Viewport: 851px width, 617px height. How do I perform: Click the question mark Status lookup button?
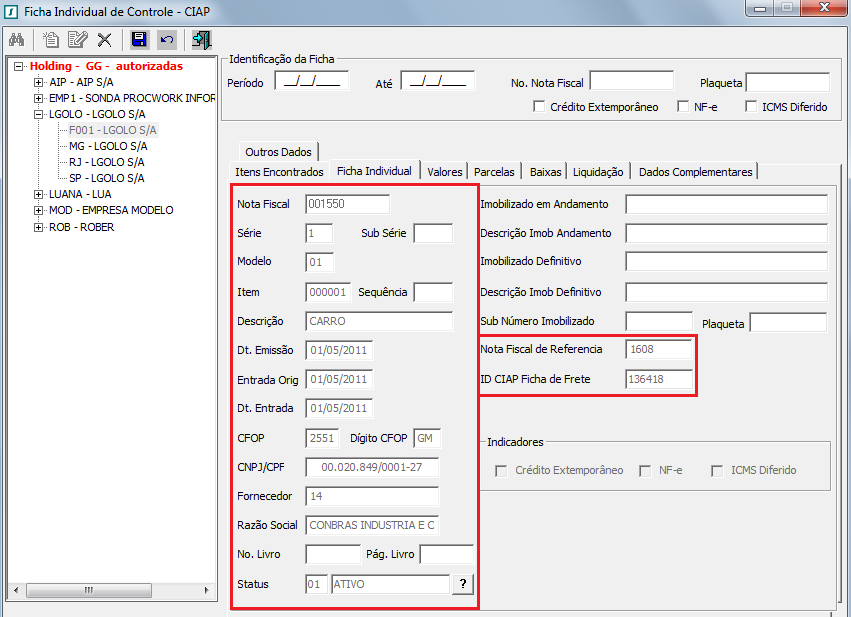(x=463, y=585)
